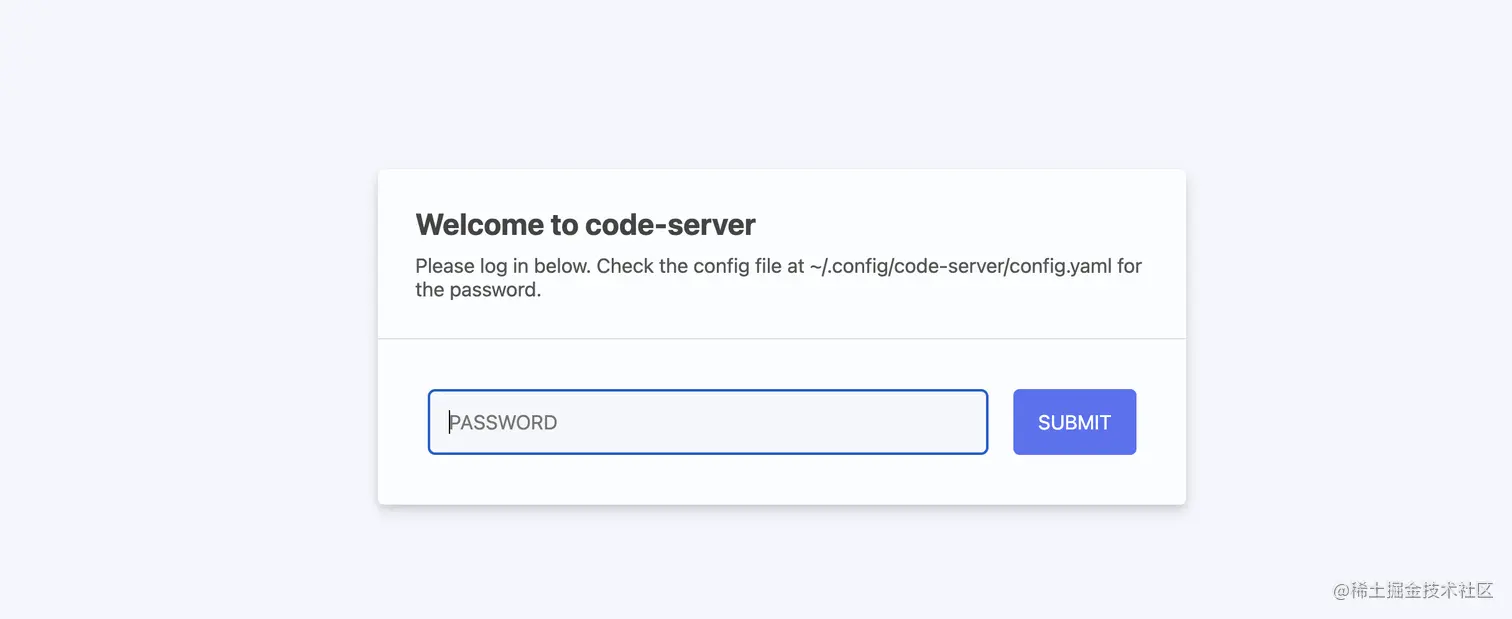The width and height of the screenshot is (1512, 619).
Task: Click the gap between password field and SUBMIT
Action: point(1001,422)
